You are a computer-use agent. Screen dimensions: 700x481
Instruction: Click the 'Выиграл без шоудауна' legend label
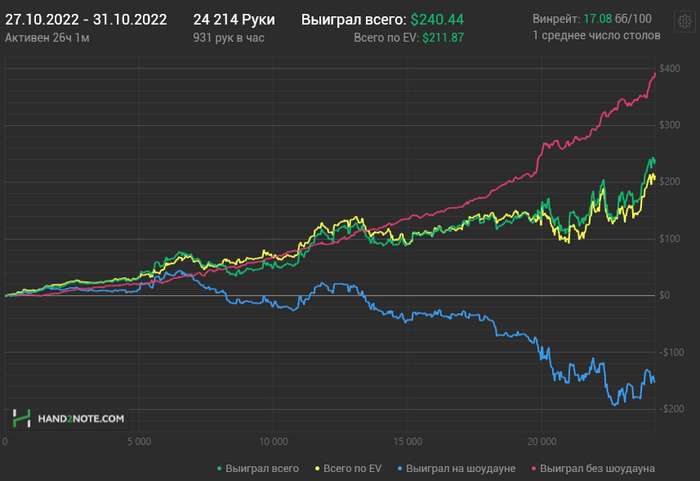tap(597, 468)
